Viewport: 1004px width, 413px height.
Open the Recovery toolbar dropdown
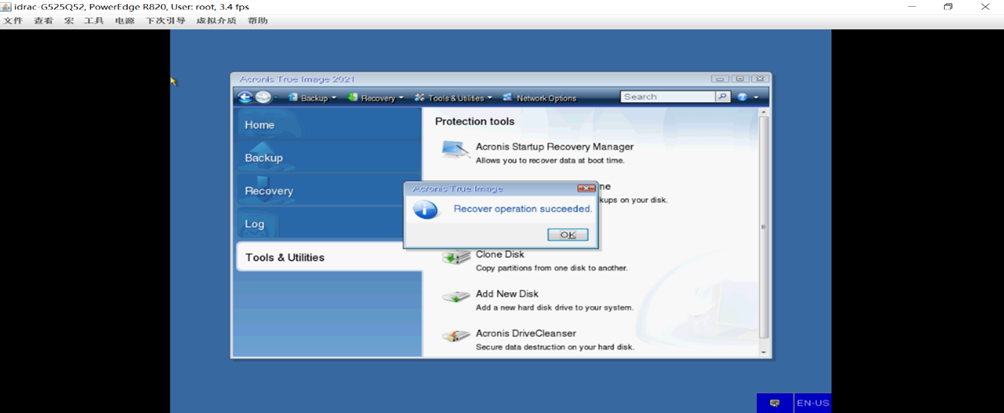[x=375, y=98]
